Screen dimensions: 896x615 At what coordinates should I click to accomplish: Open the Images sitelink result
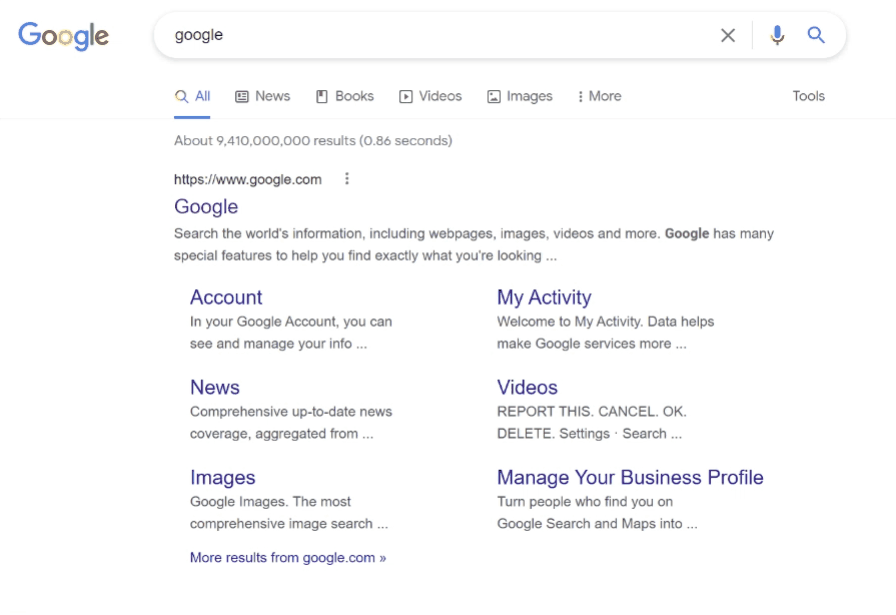(222, 478)
